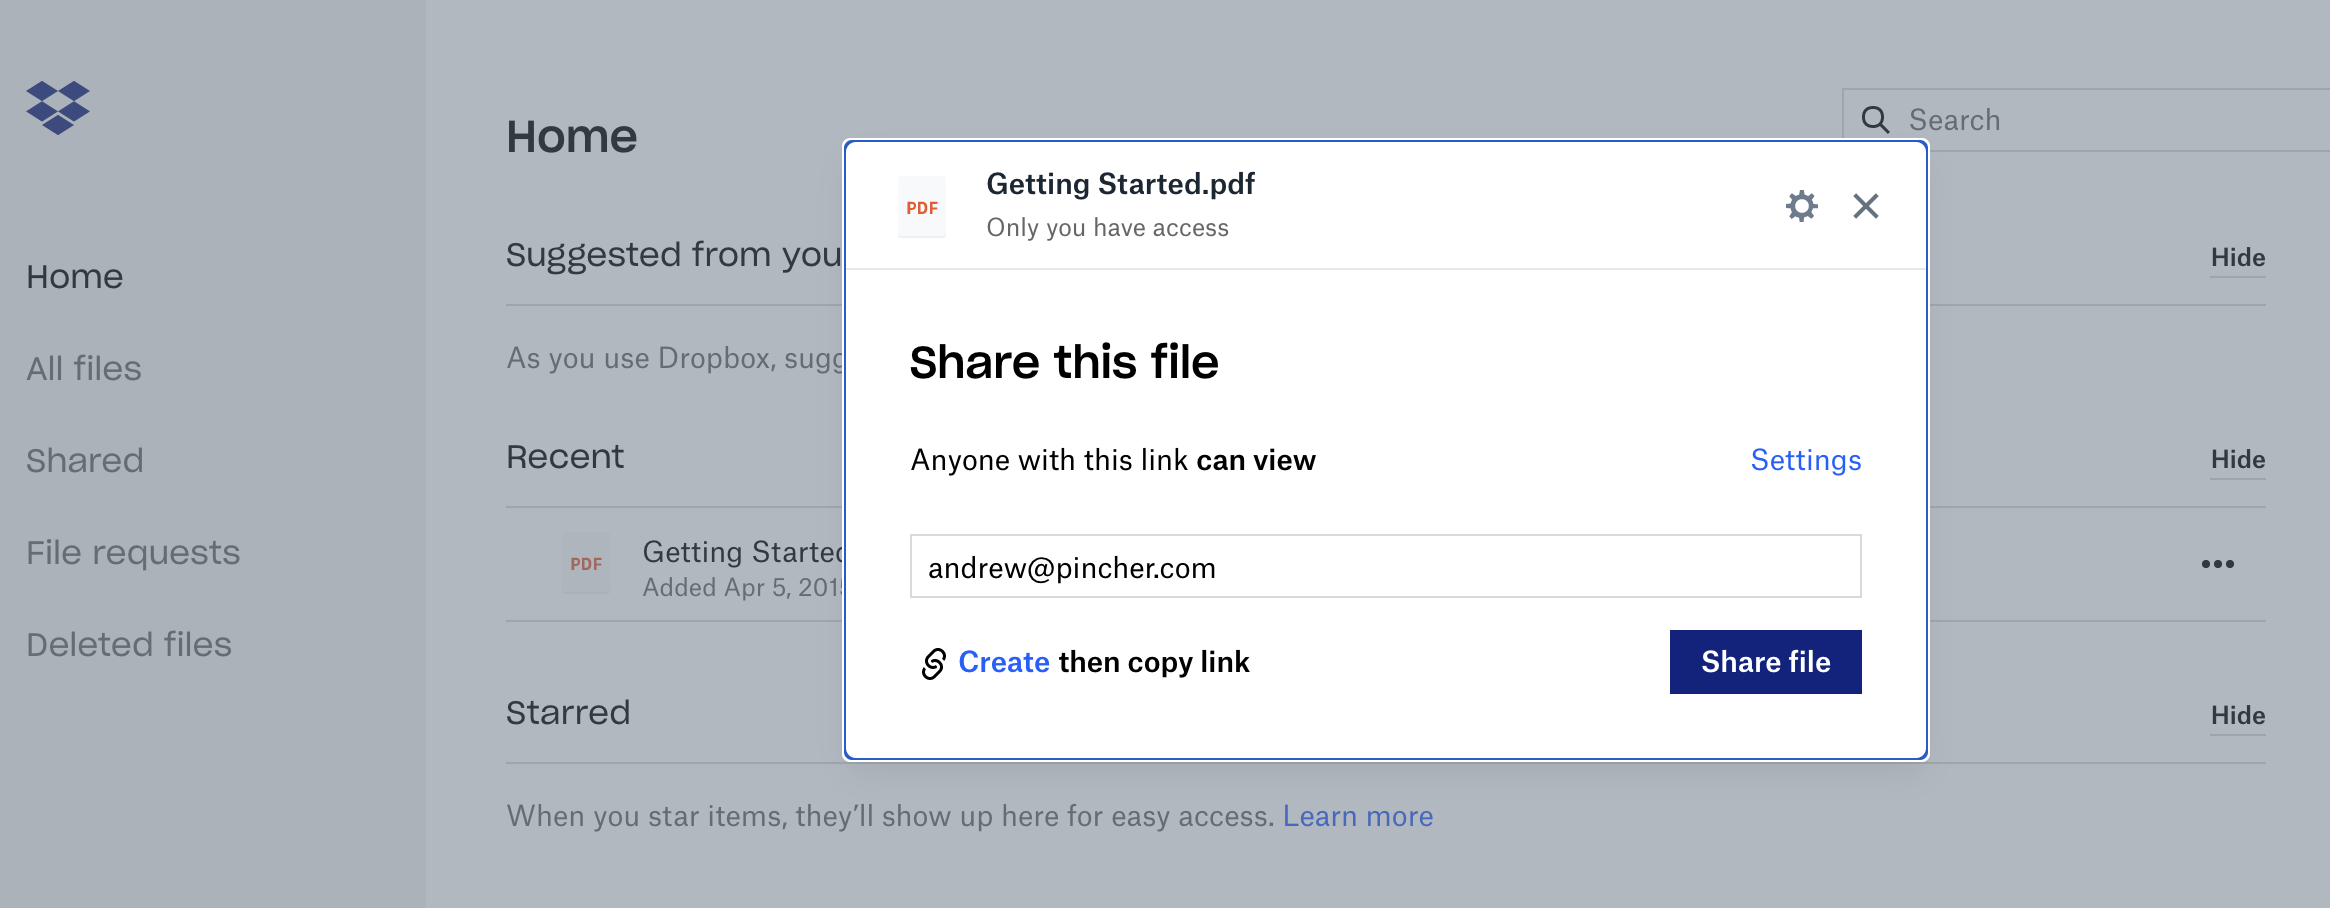Click the PDF icon in dialog header

pos(921,207)
